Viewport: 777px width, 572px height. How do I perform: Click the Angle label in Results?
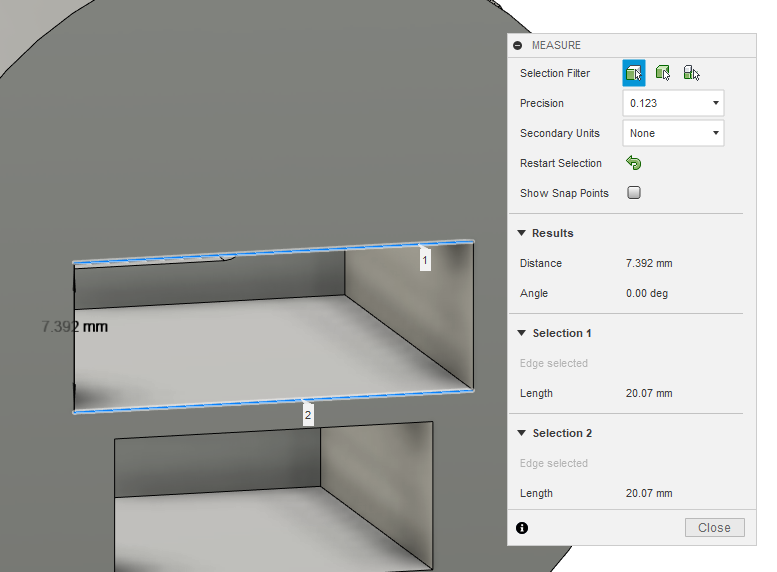(x=534, y=293)
